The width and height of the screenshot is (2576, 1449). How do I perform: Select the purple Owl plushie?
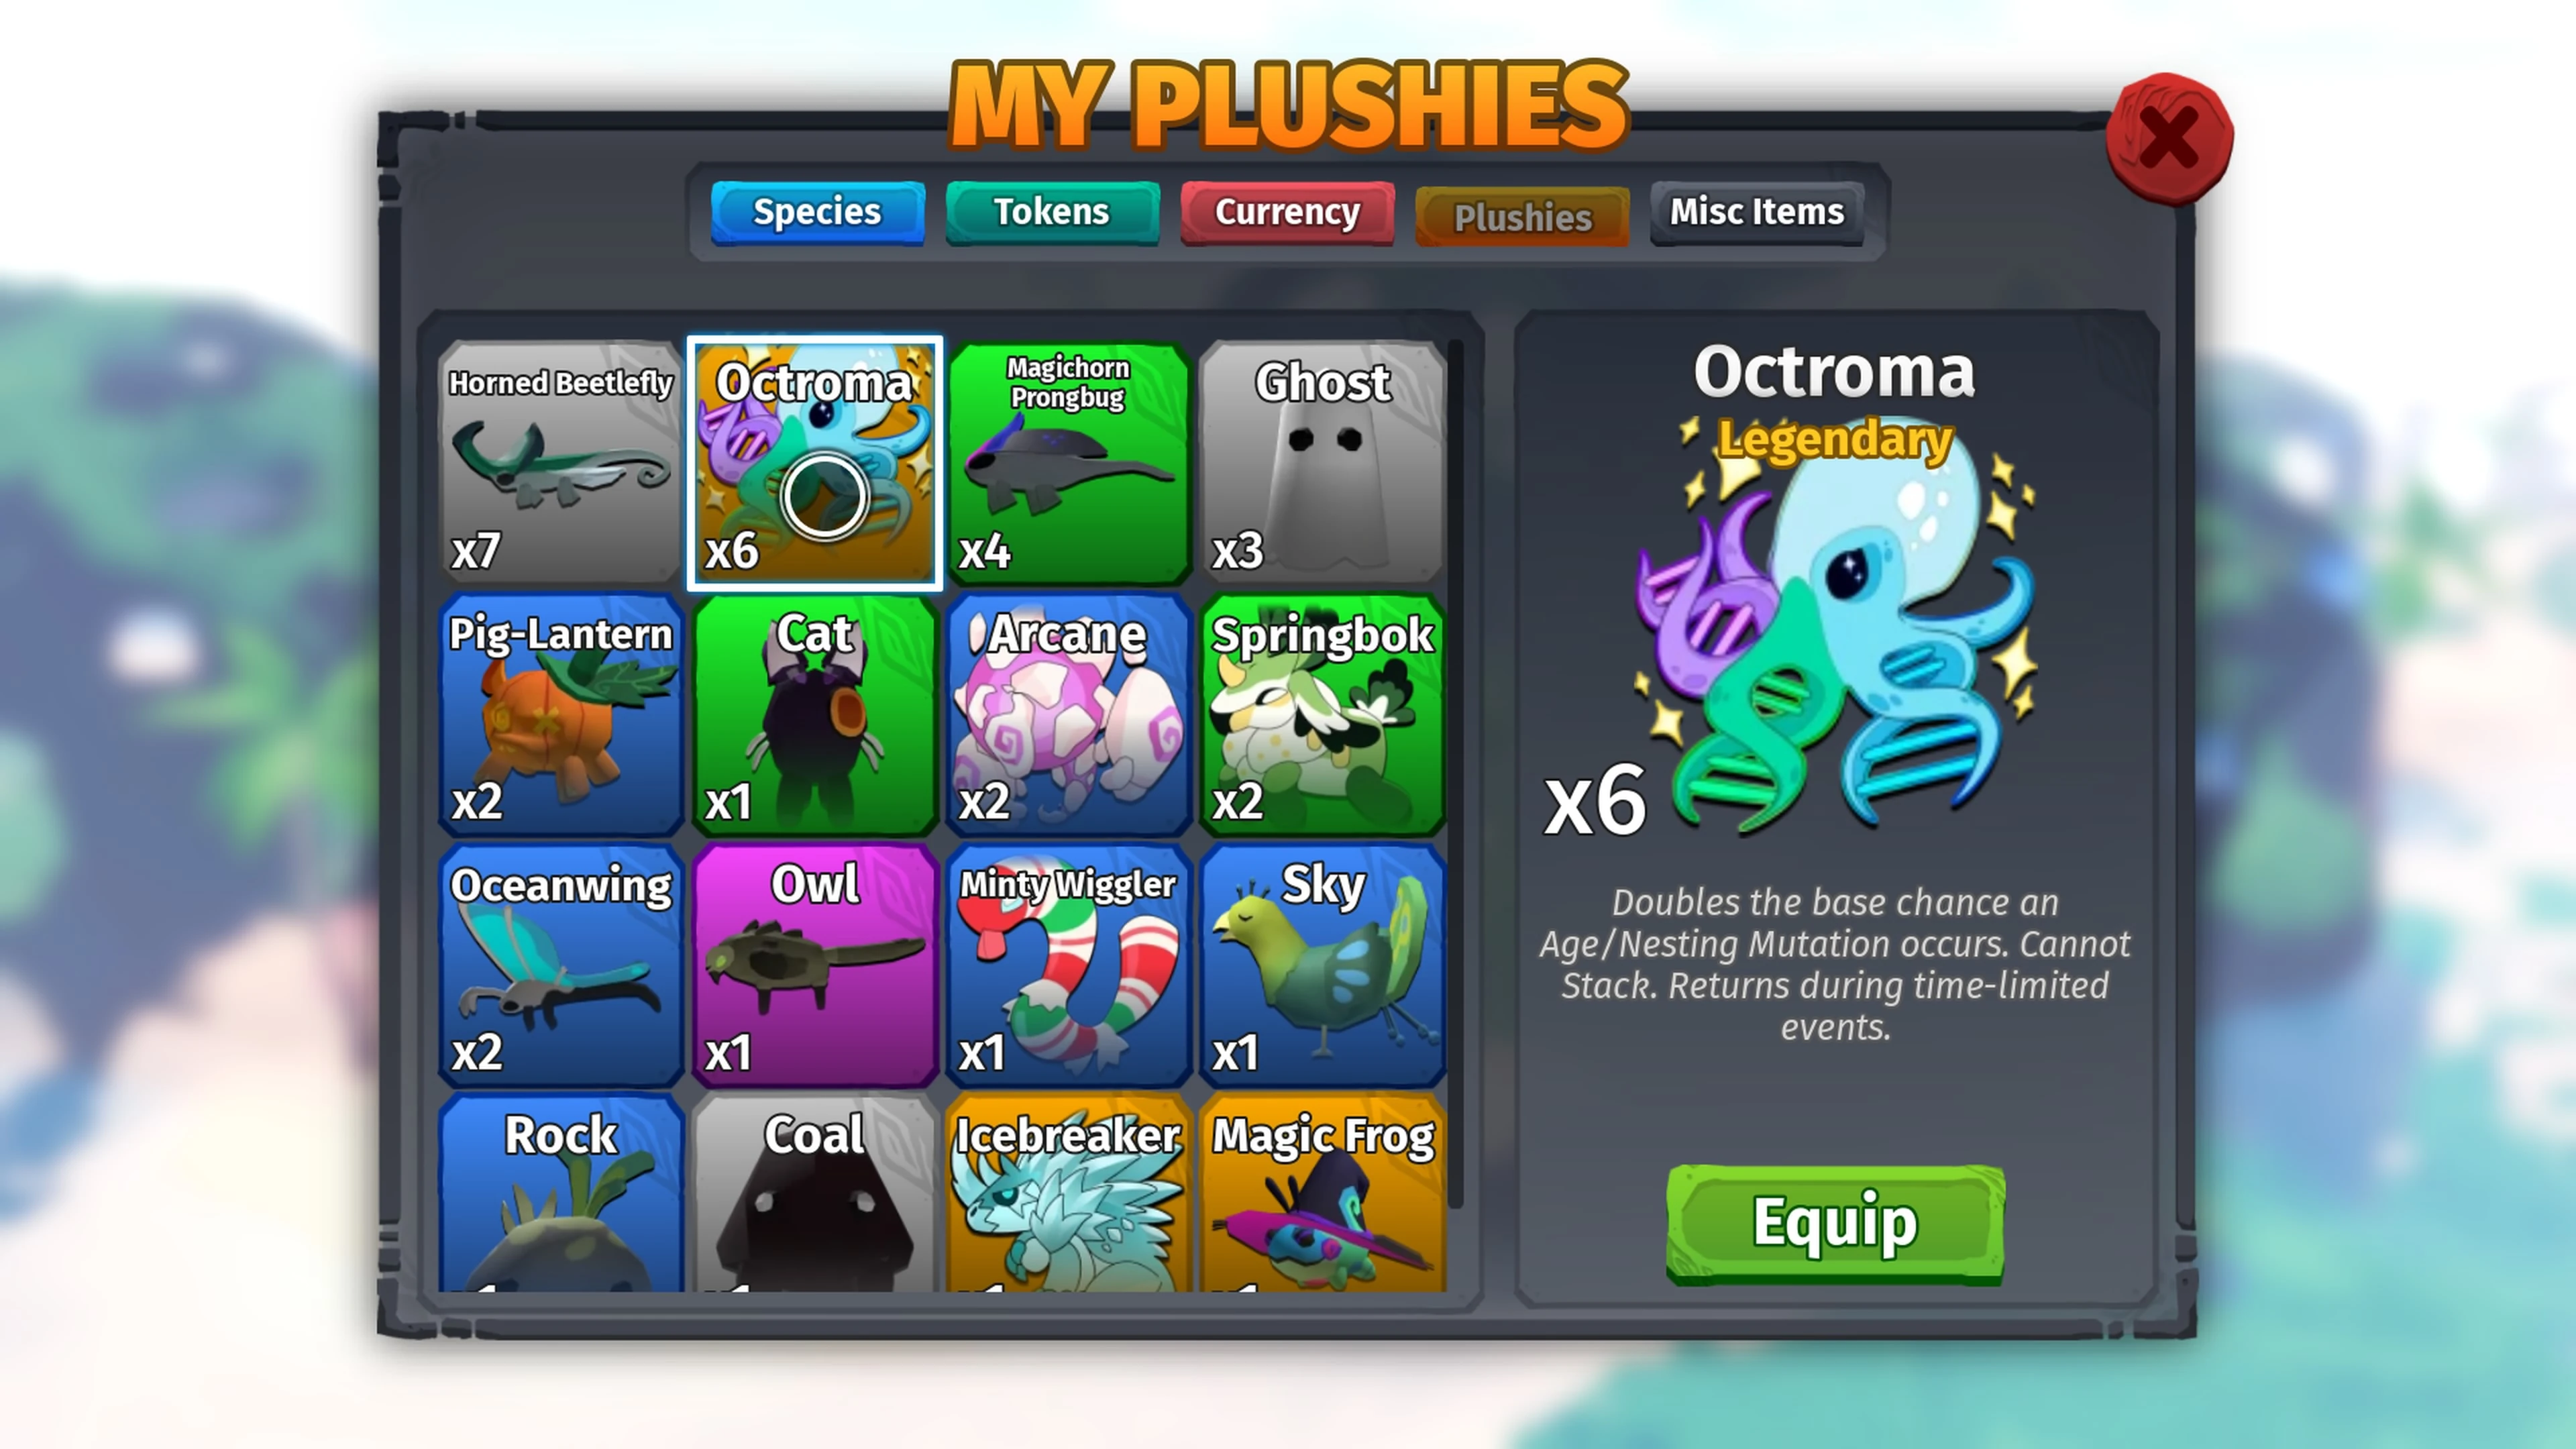click(x=815, y=966)
